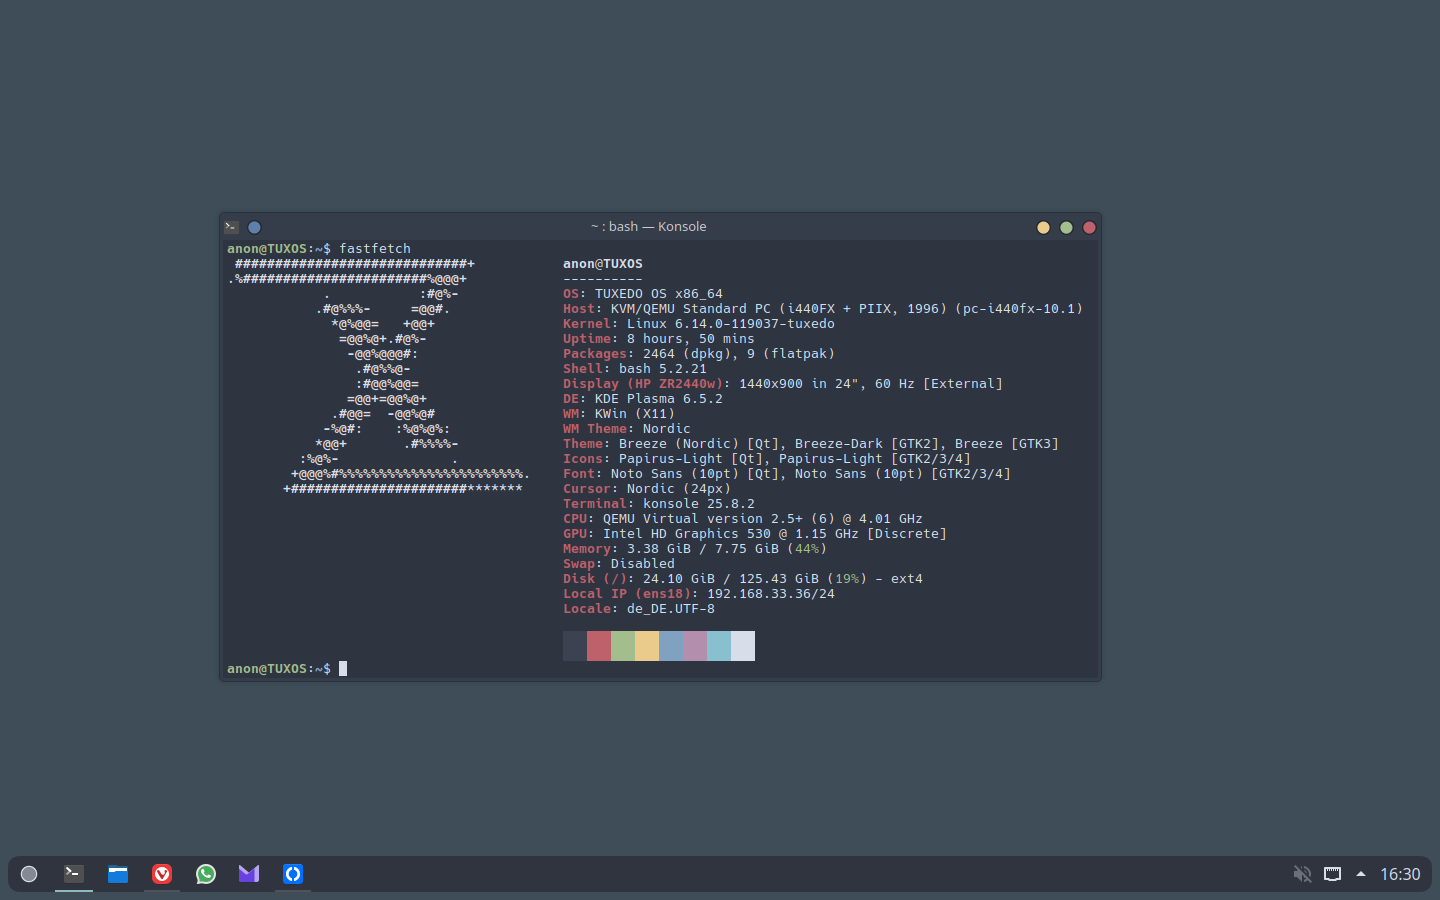Launch the Vivaldi browser from the taskbar
The height and width of the screenshot is (900, 1440).
click(162, 874)
